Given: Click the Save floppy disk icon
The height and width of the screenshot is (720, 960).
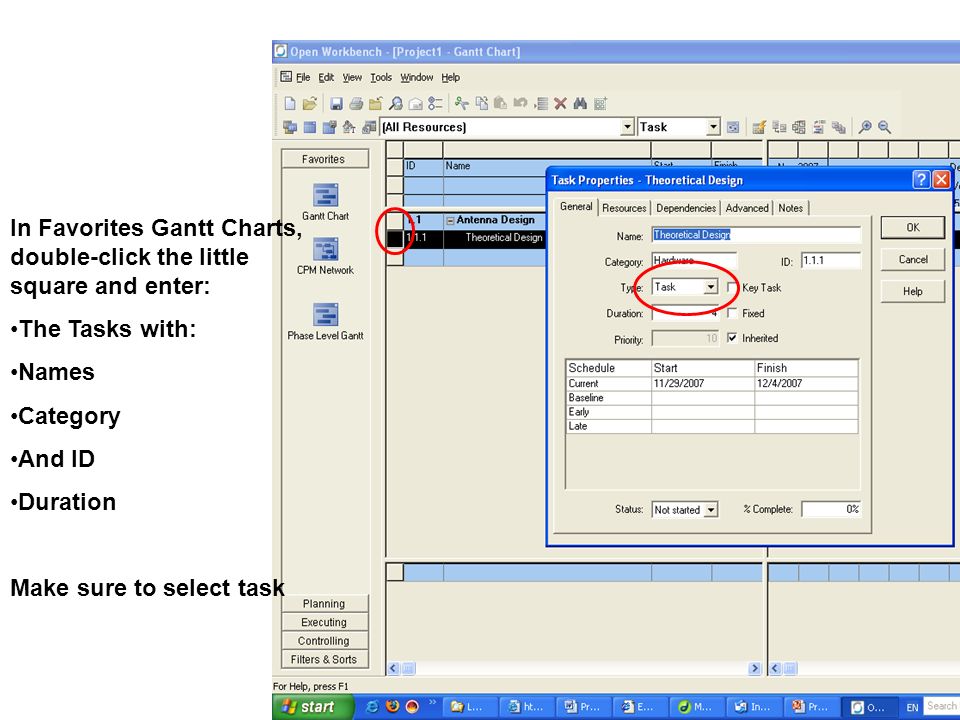Looking at the screenshot, I should coord(336,103).
